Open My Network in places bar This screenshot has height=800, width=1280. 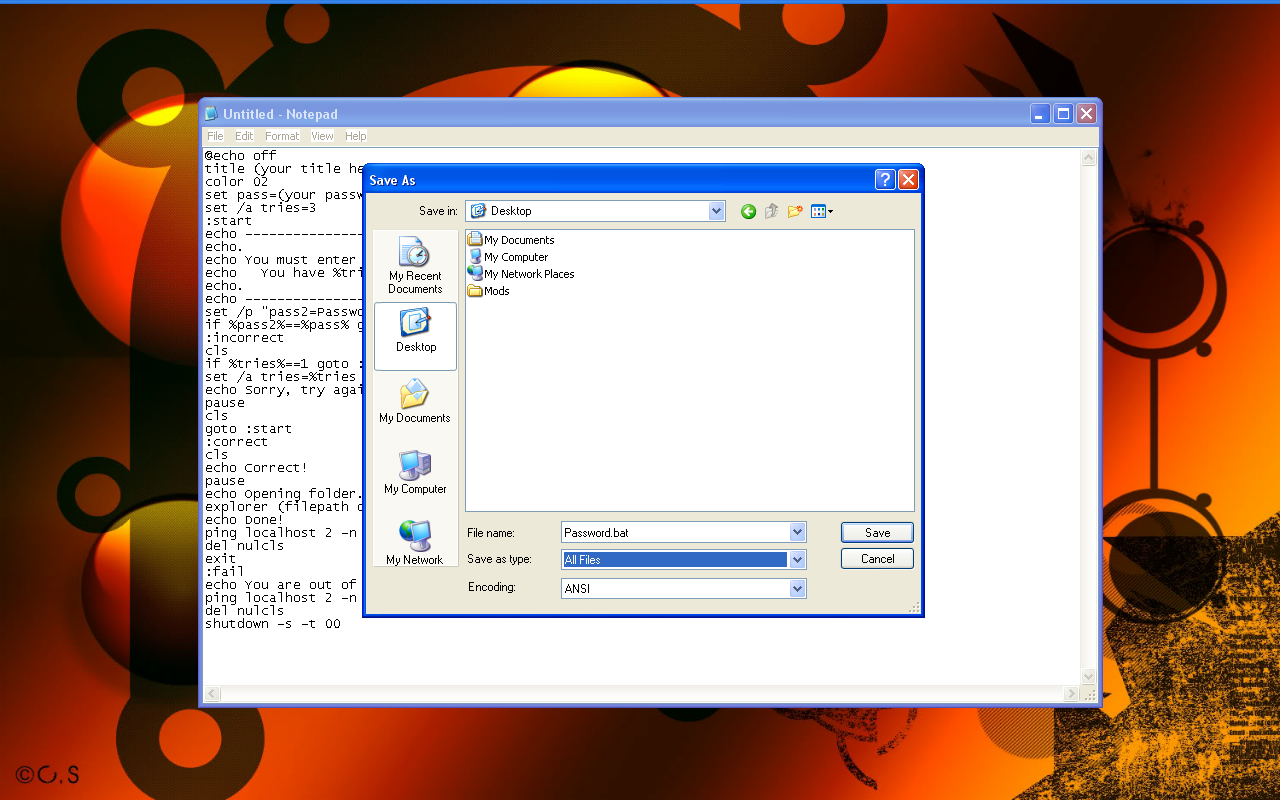tap(415, 544)
